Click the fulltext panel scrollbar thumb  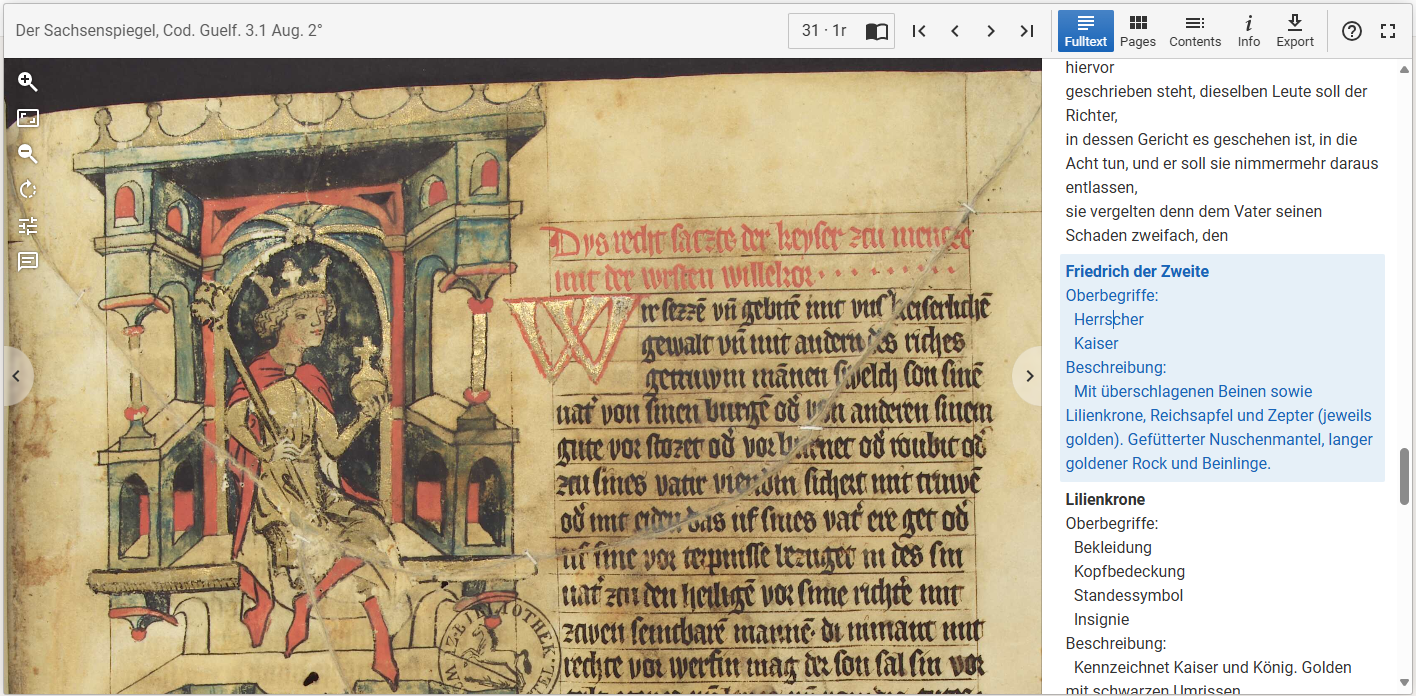[x=1405, y=477]
